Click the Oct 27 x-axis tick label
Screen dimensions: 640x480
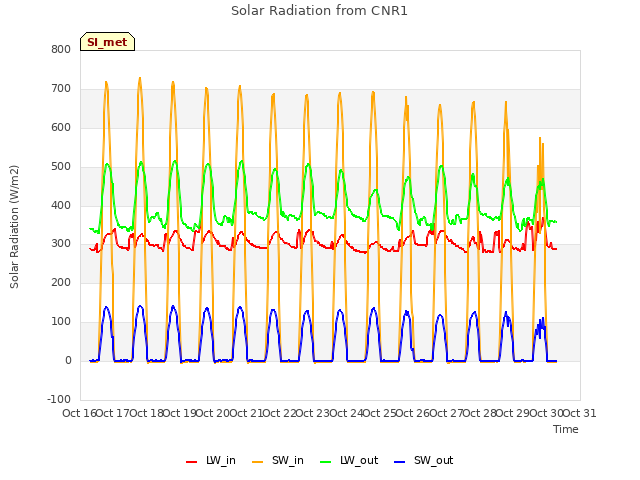(x=446, y=413)
